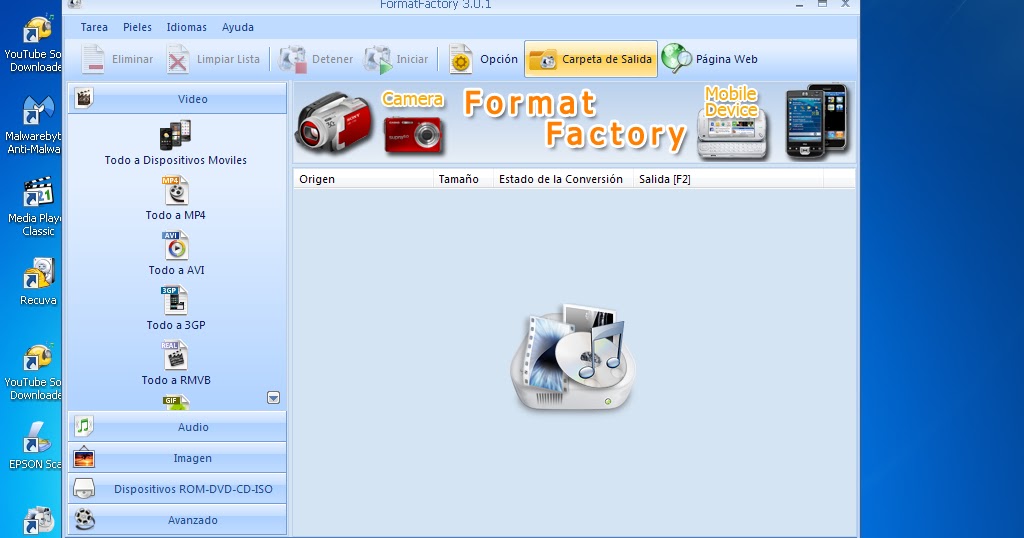Open the Recuva desktop shortcut
This screenshot has height=538, width=1024.
[x=38, y=281]
